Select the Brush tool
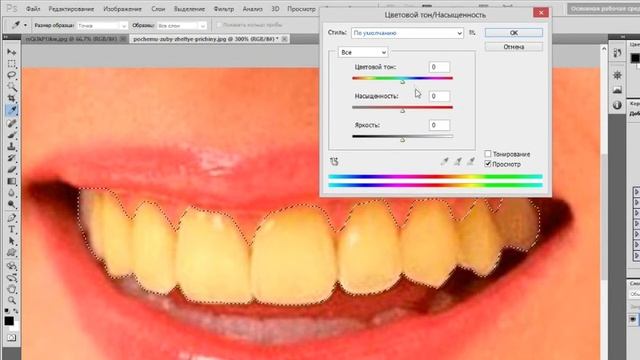640x360 pixels. pos(11,135)
